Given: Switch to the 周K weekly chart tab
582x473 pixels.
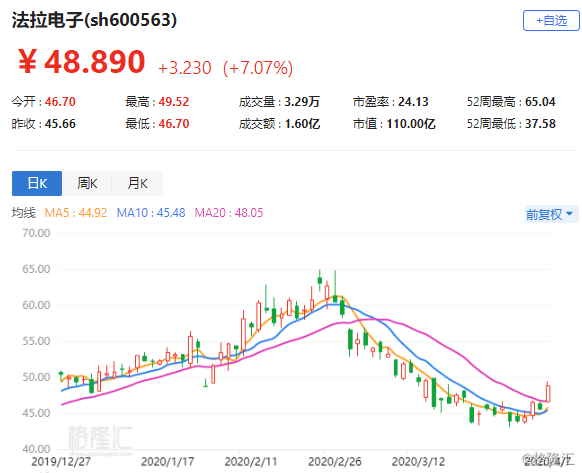Looking at the screenshot, I should click(x=87, y=183).
